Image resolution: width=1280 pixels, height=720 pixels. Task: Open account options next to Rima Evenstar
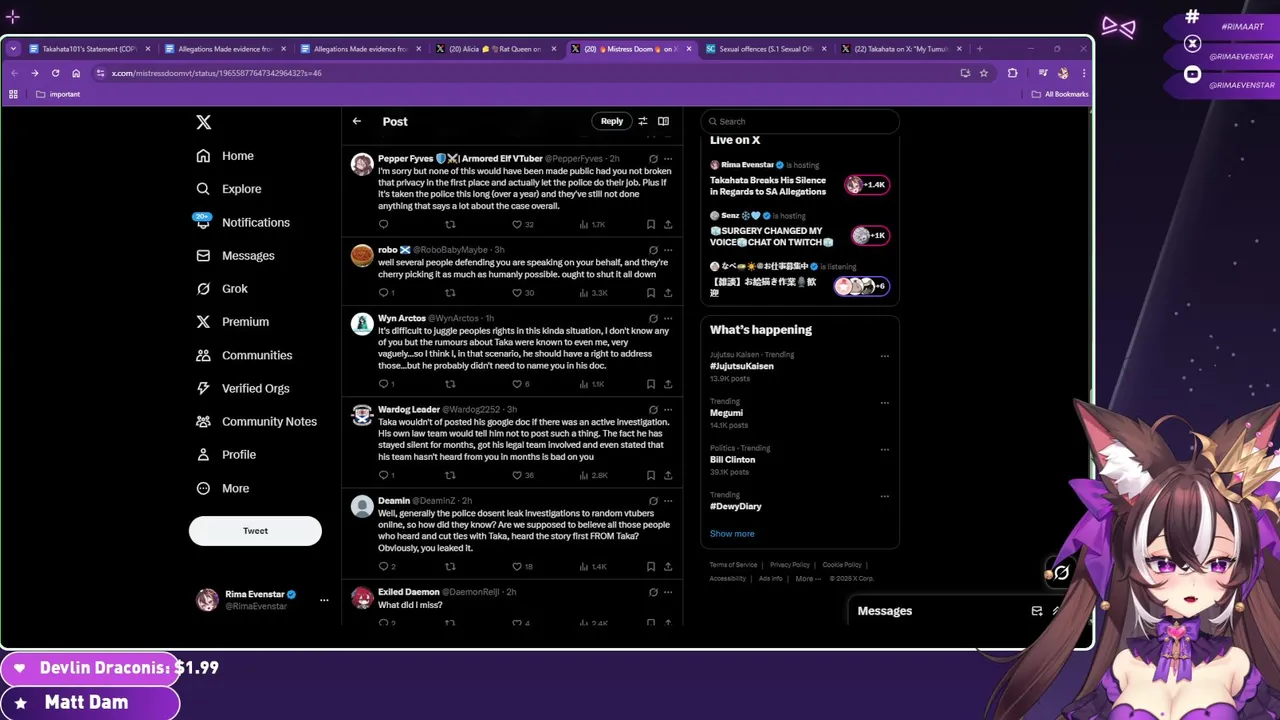pyautogui.click(x=324, y=600)
